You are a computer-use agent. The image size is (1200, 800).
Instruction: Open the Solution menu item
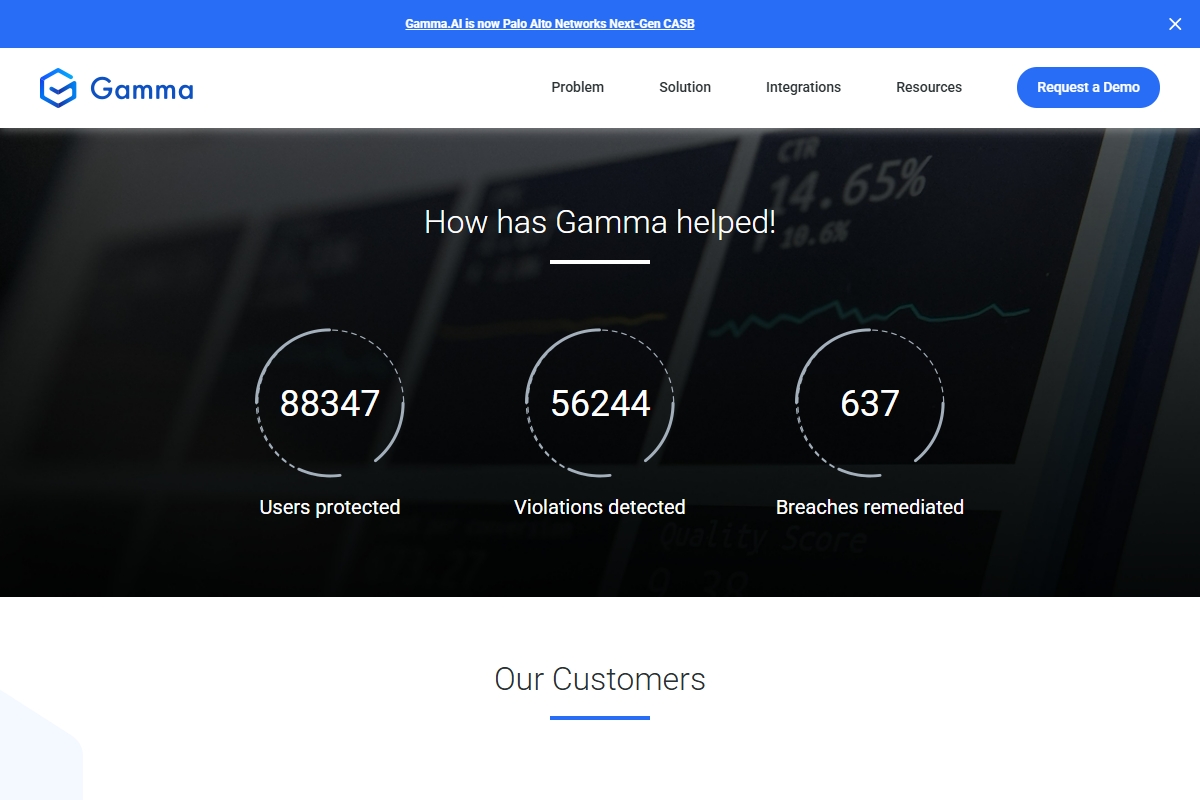pos(684,87)
